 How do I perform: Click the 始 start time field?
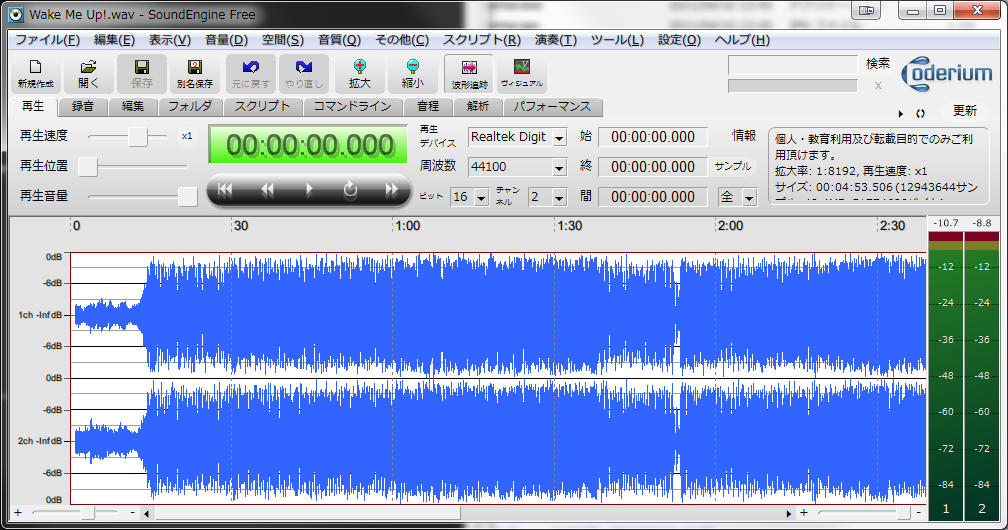pyautogui.click(x=652, y=137)
